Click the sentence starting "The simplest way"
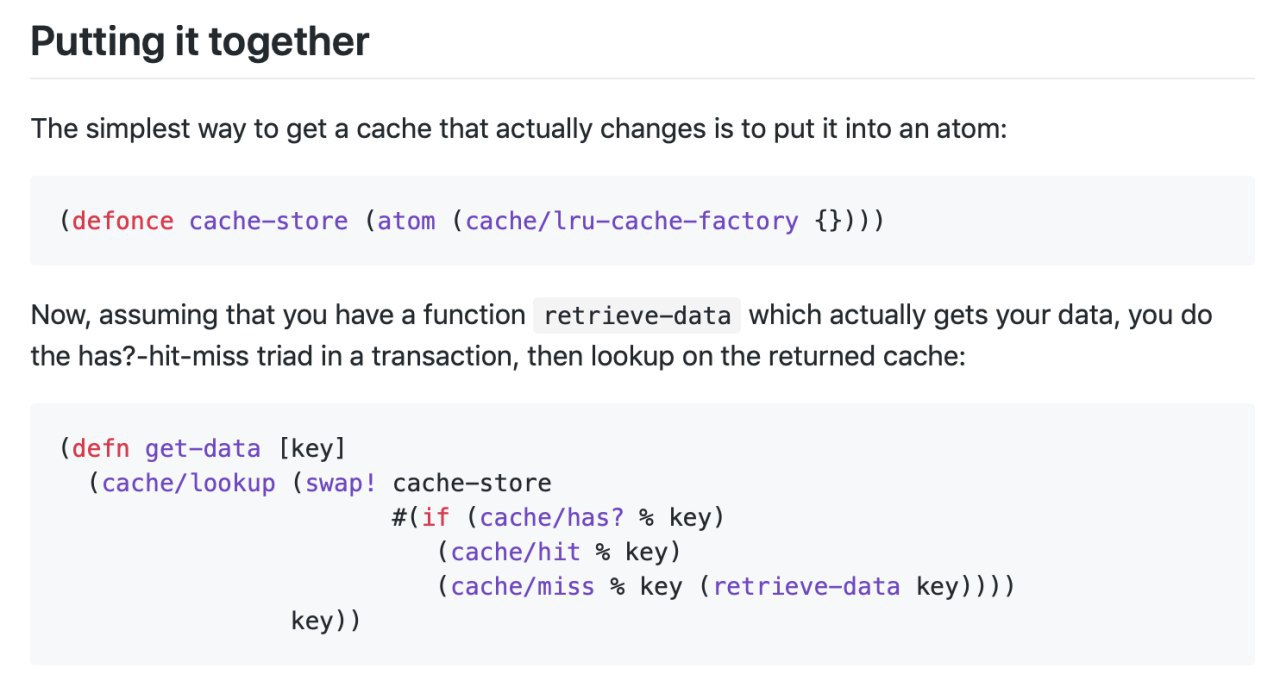 520,129
